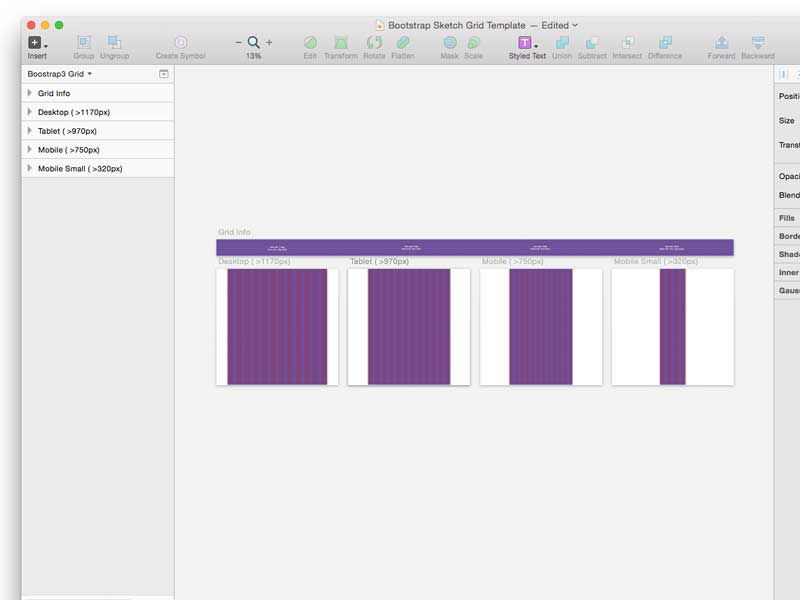
Task: Click the zoom out minus button
Action: 238,43
